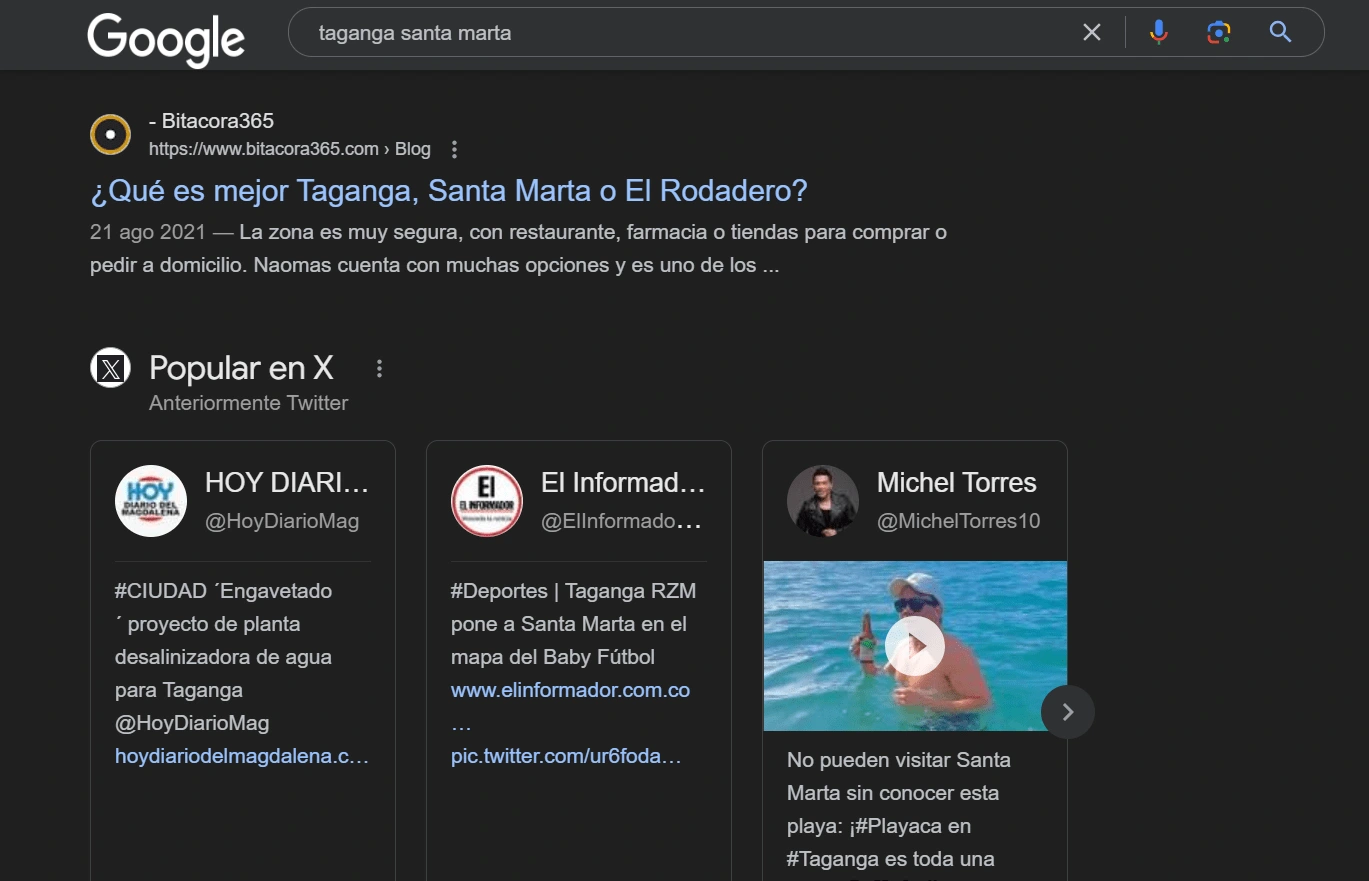The height and width of the screenshot is (881, 1369).
Task: Open the three-dot menu next to Bitacora365 URL
Action: (454, 149)
